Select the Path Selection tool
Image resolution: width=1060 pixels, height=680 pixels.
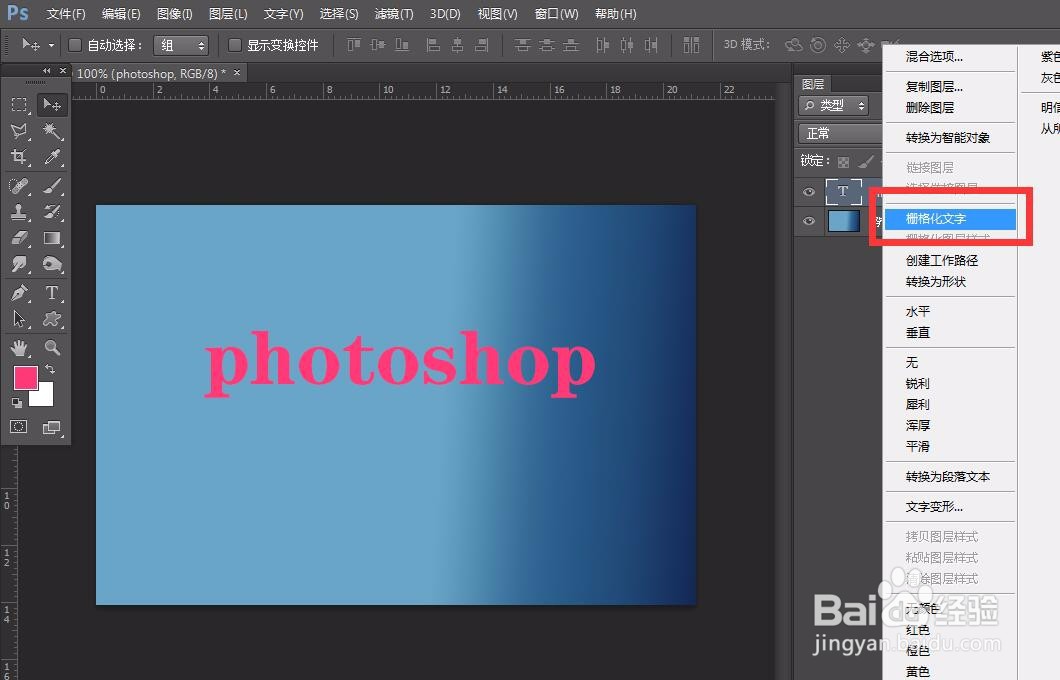(19, 319)
